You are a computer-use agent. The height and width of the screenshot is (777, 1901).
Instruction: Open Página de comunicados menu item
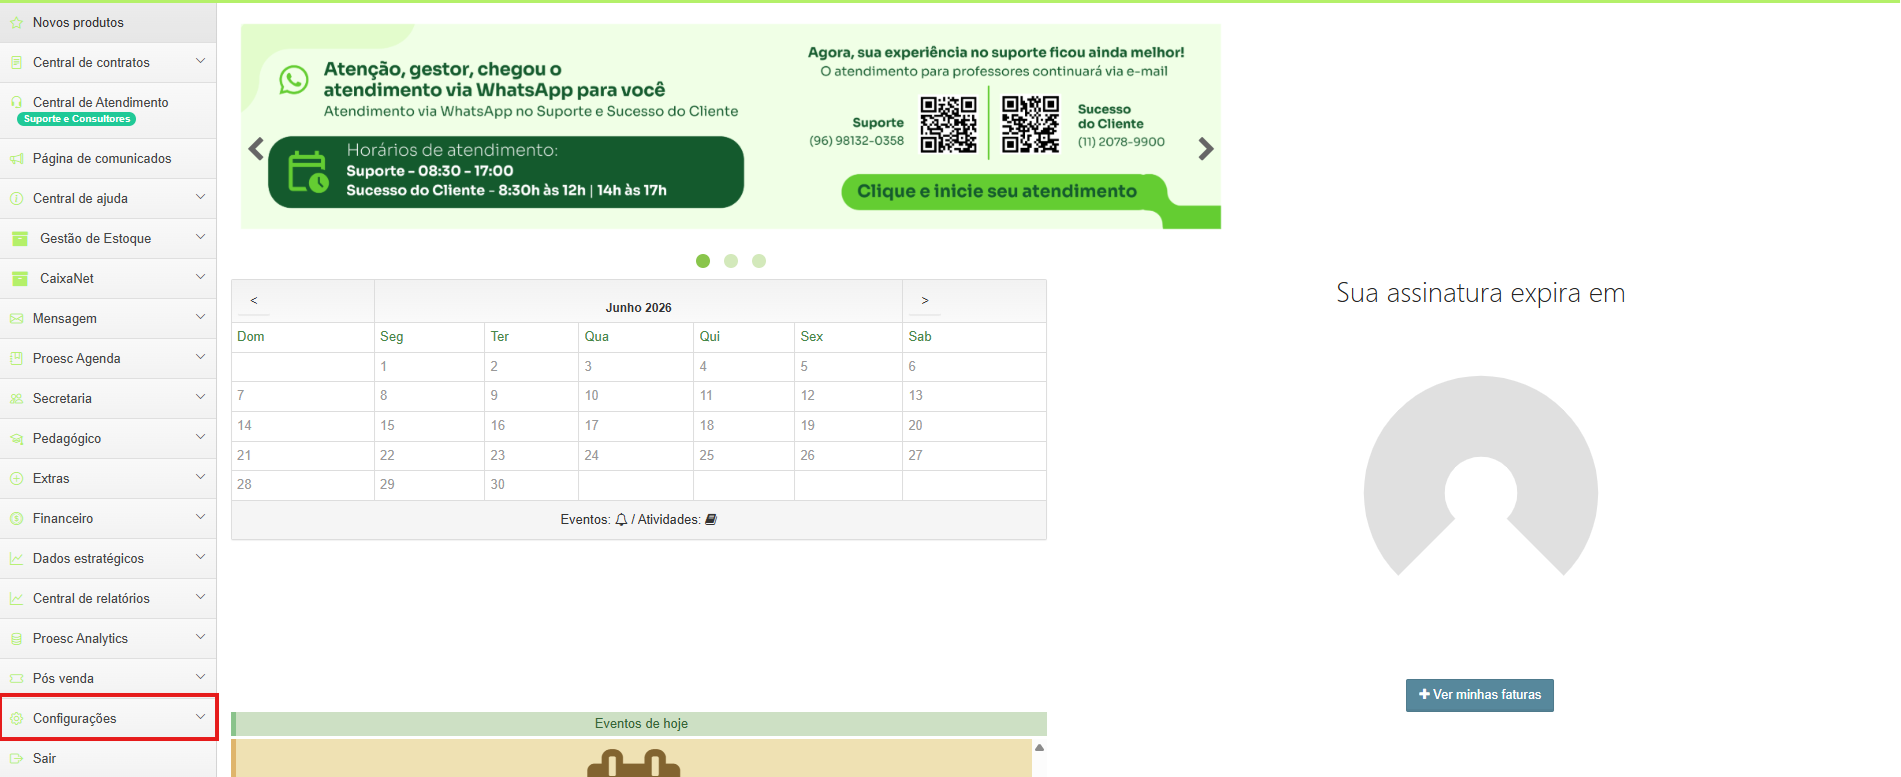108,158
